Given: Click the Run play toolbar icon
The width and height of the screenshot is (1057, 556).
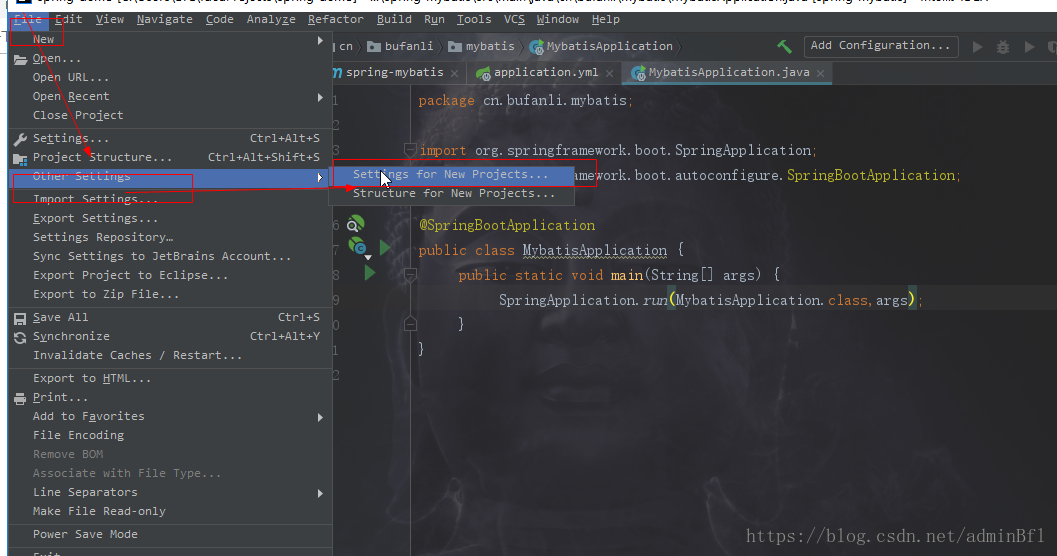Looking at the screenshot, I should click(x=977, y=47).
